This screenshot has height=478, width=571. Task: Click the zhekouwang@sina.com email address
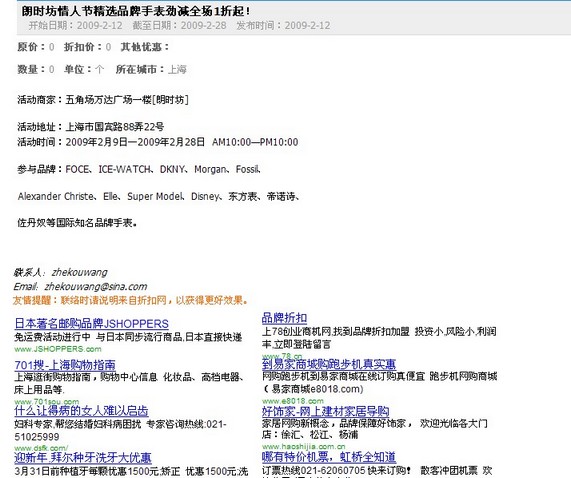tap(96, 287)
